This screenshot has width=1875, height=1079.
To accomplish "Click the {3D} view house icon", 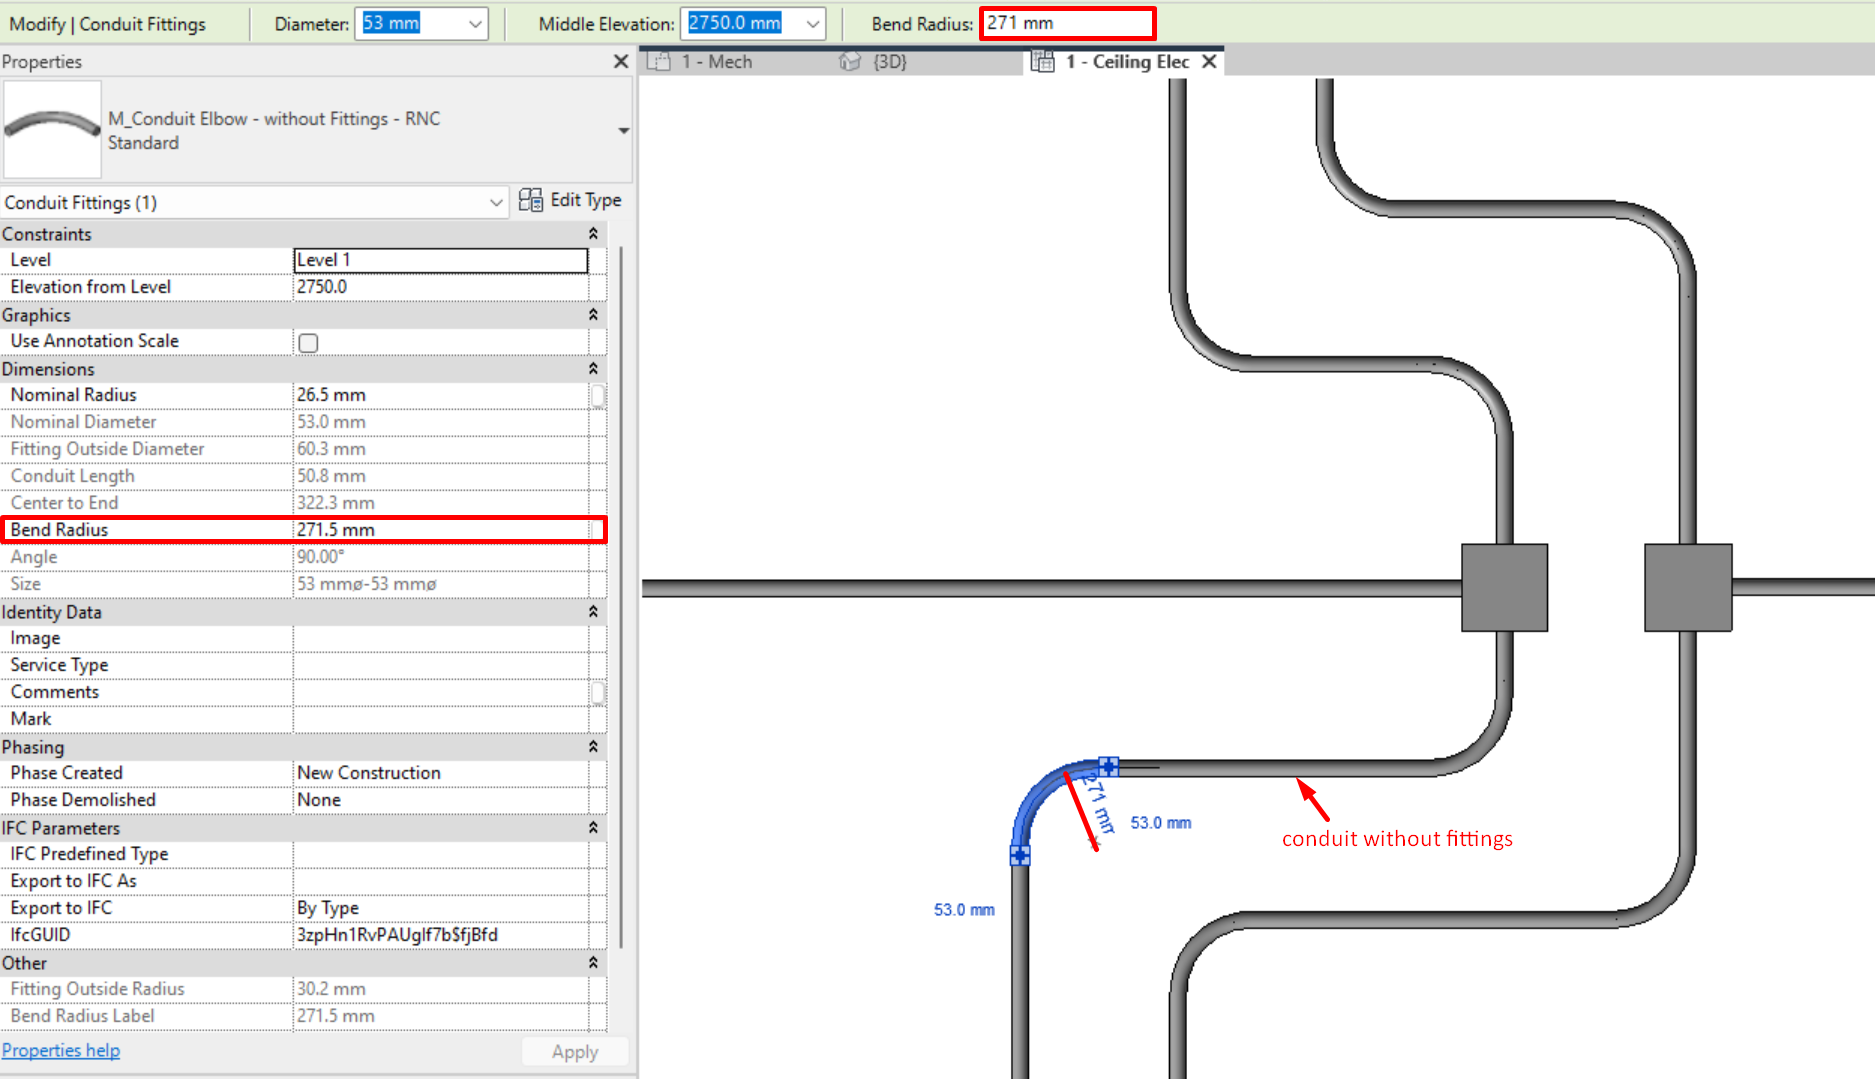I will tap(850, 62).
